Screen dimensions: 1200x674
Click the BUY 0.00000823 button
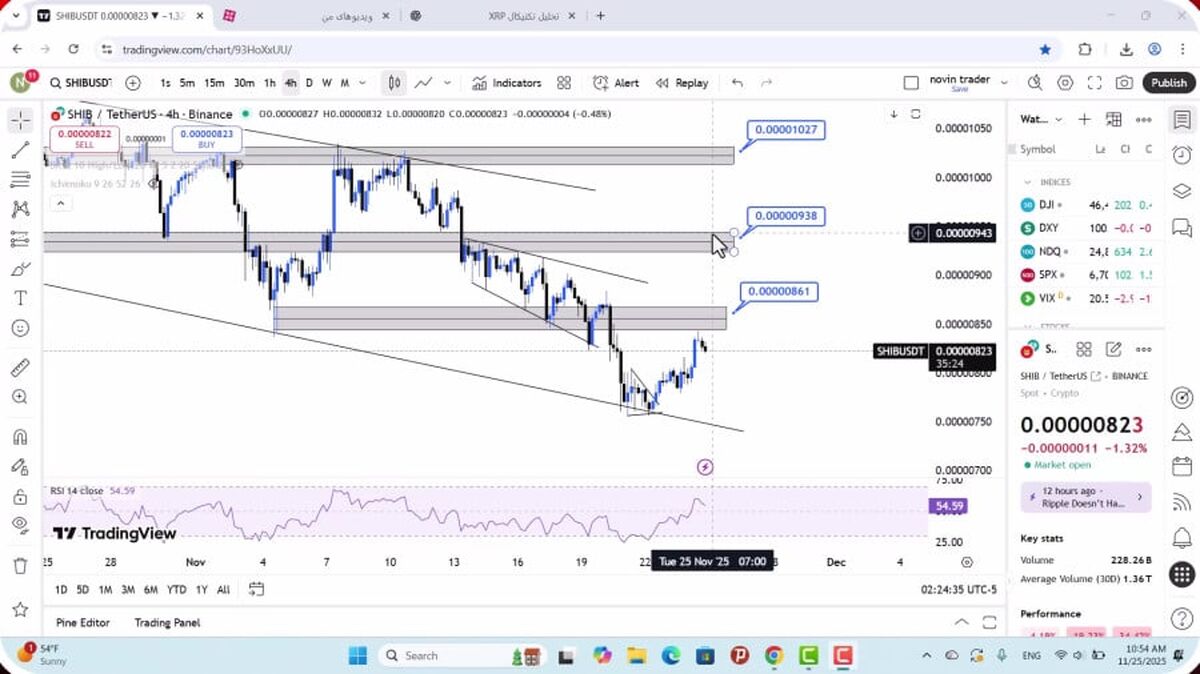207,139
